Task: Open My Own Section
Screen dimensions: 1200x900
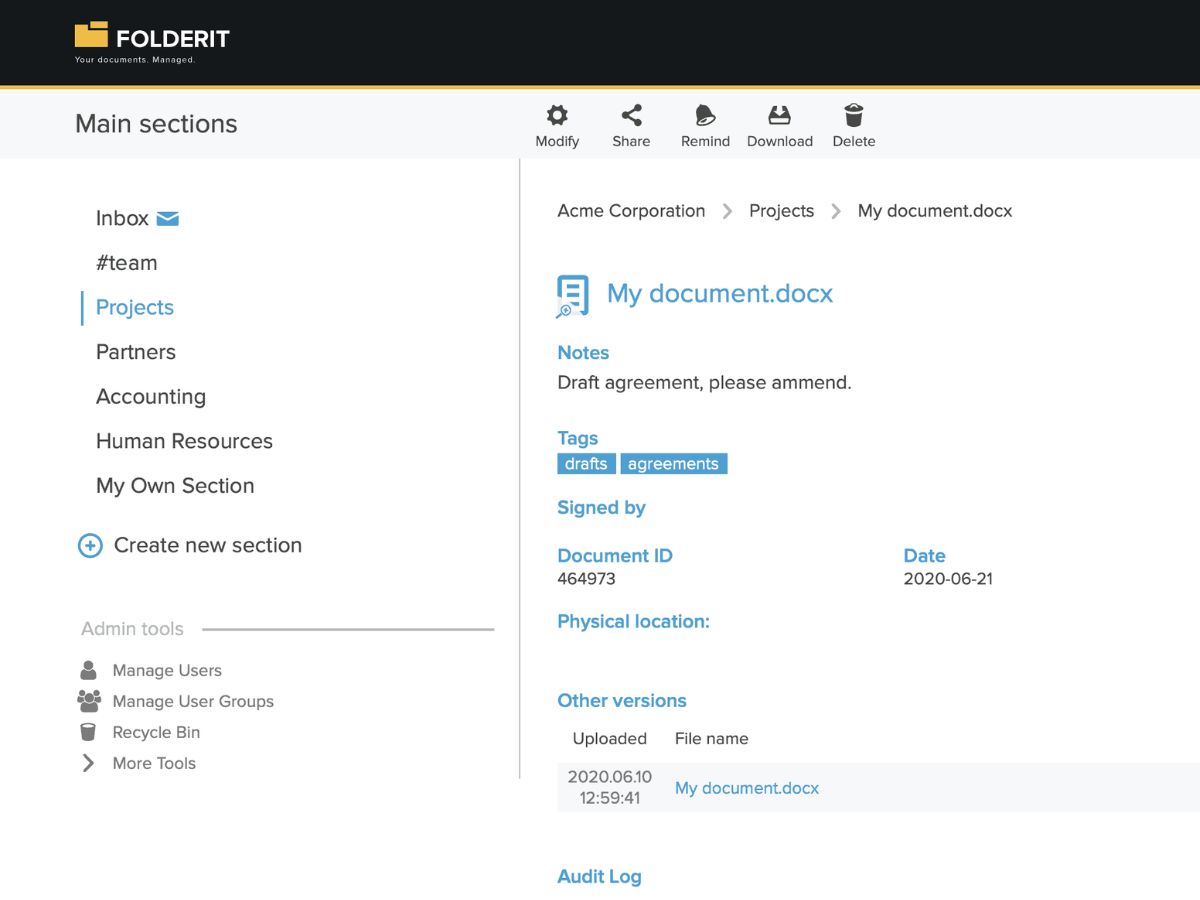Action: (x=175, y=486)
